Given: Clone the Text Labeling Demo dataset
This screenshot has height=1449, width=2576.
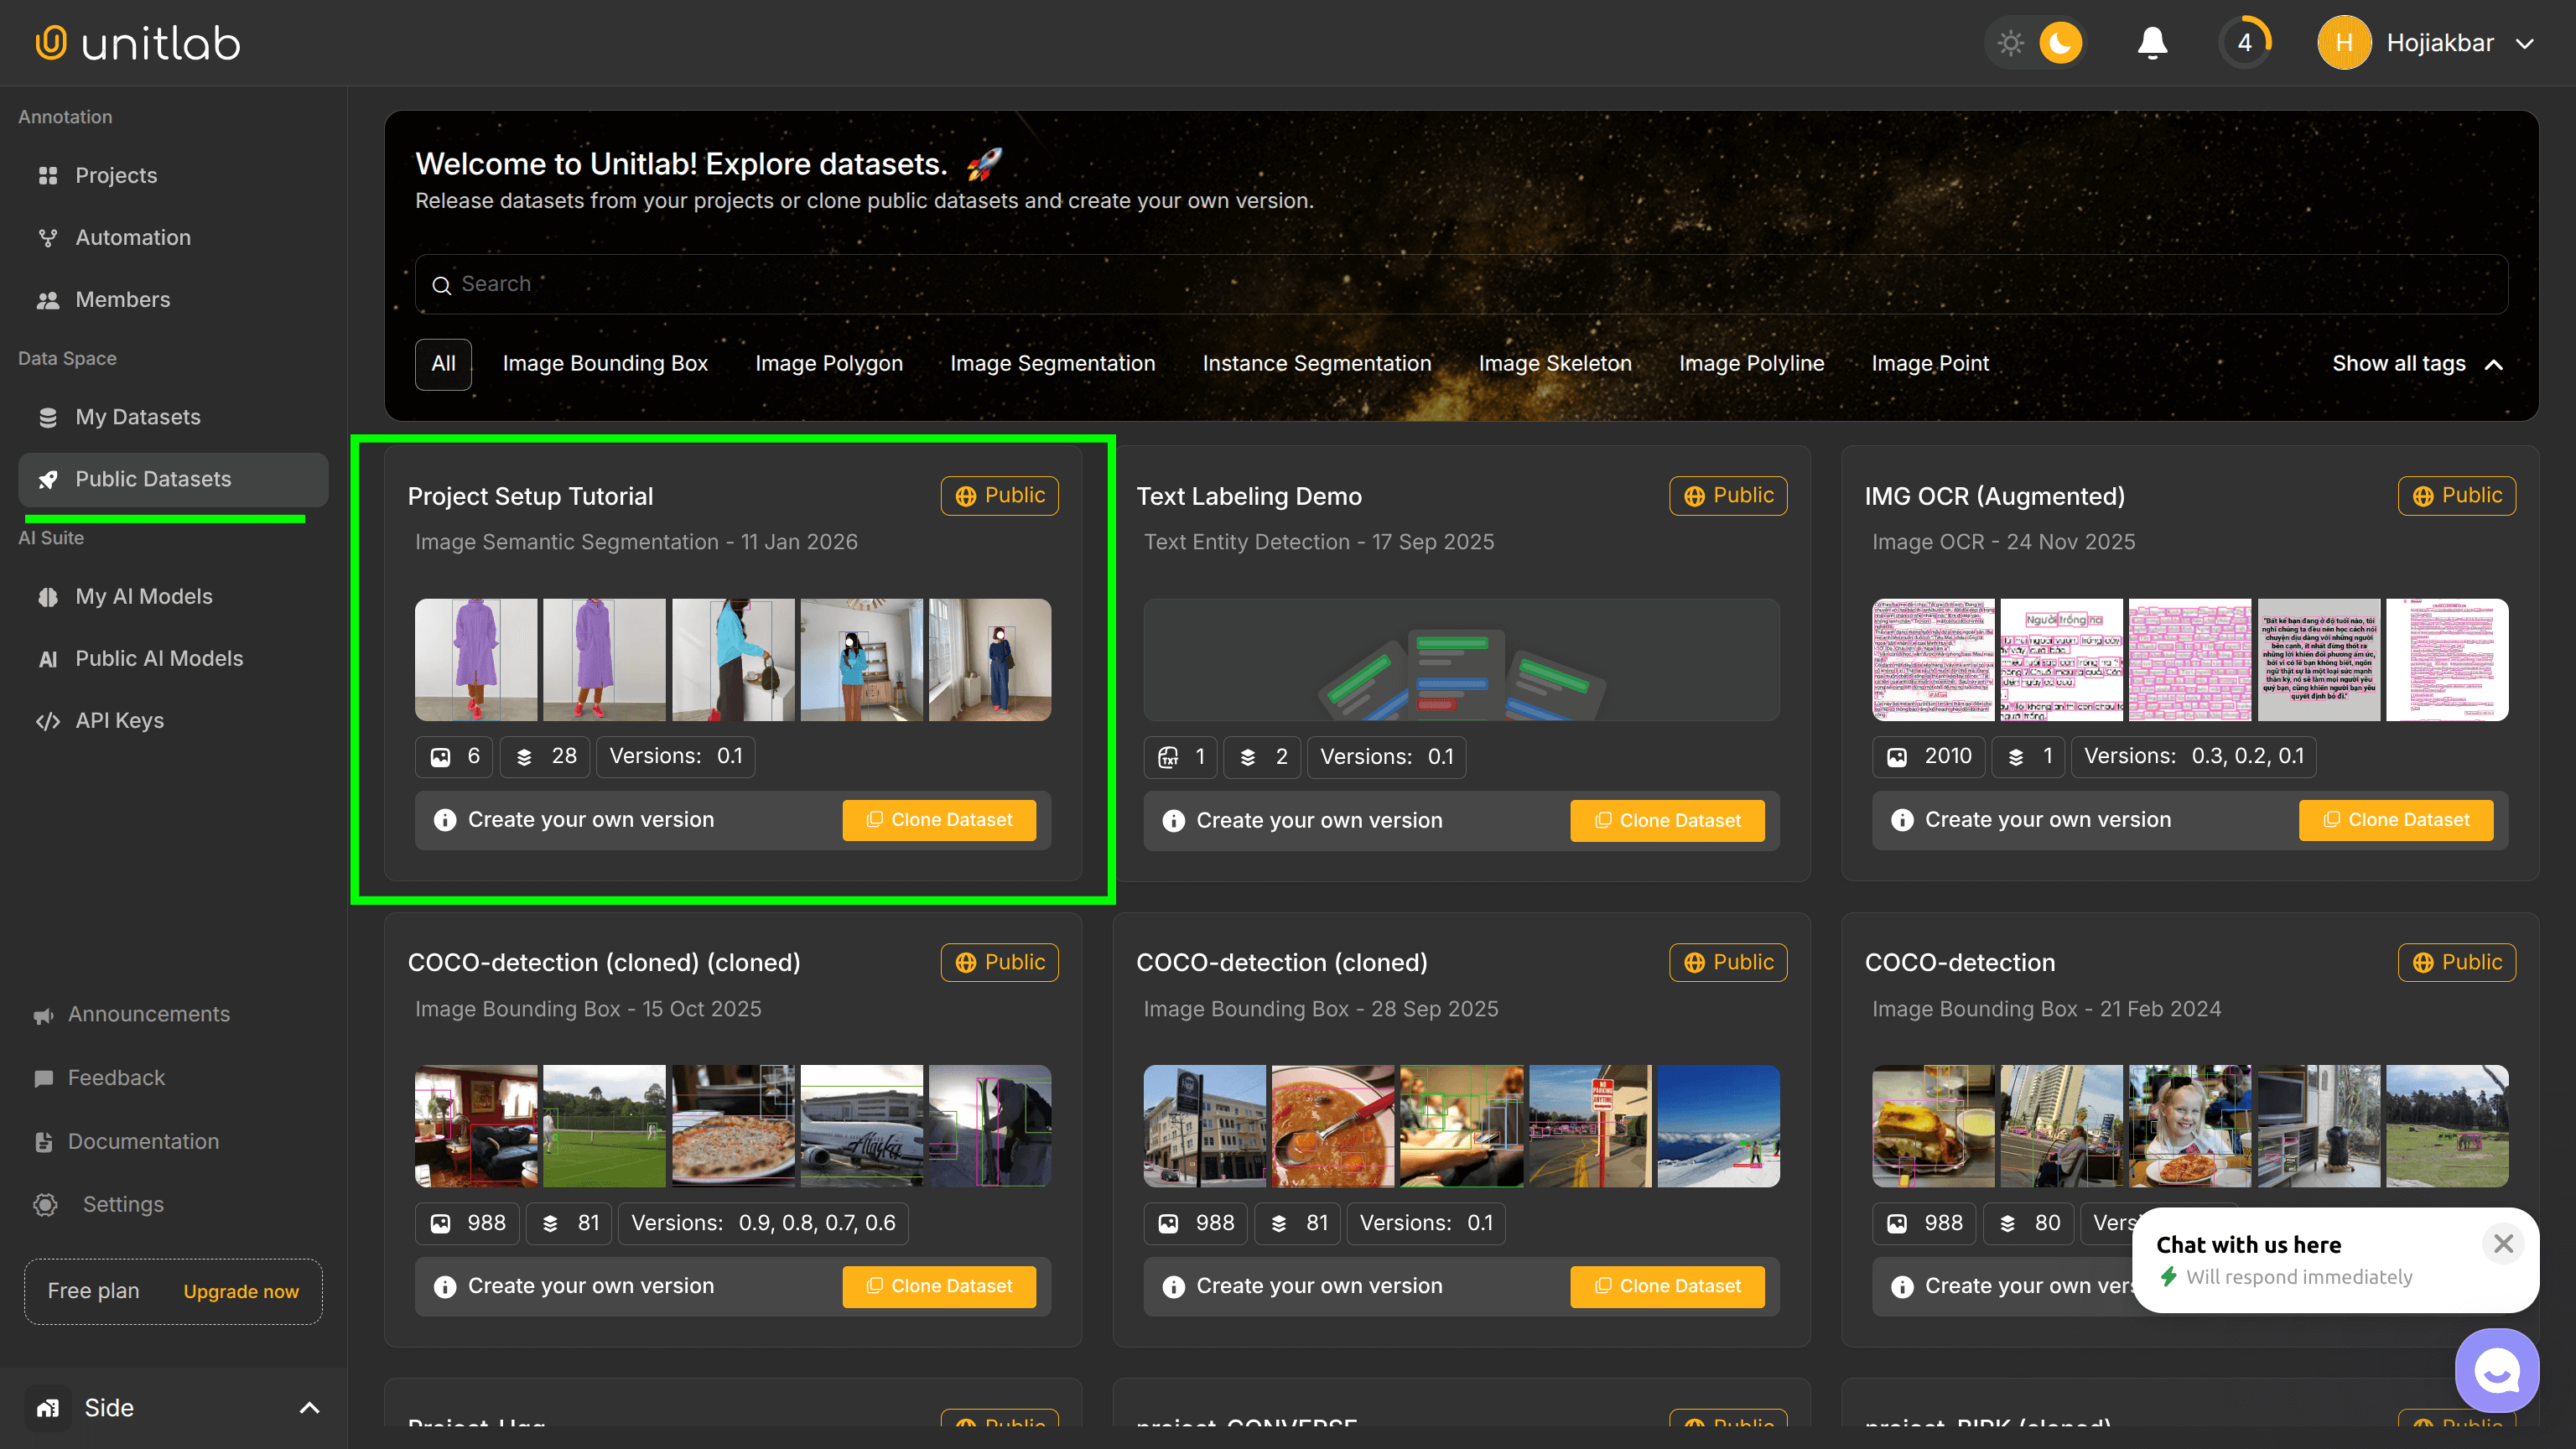Looking at the screenshot, I should [1667, 821].
